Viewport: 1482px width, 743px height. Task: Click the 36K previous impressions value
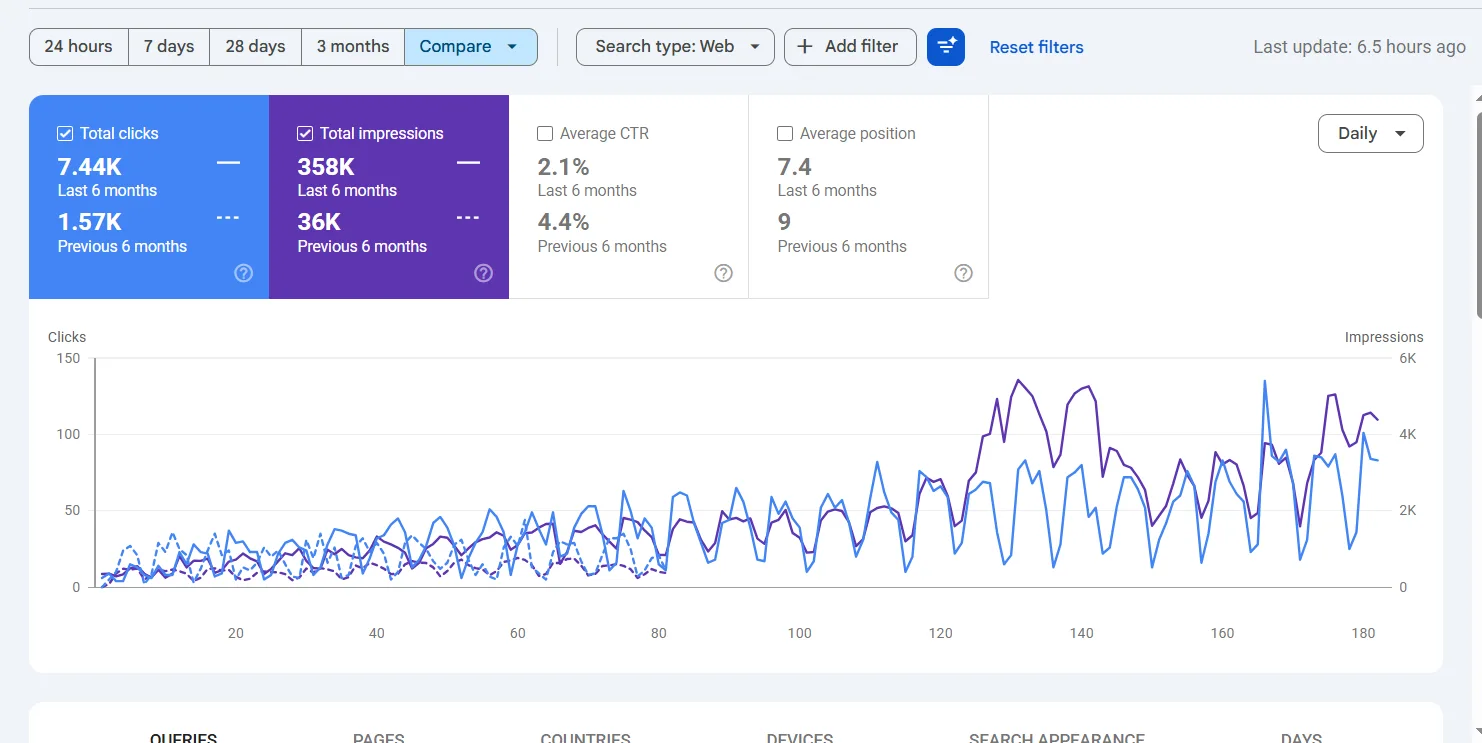coord(319,222)
